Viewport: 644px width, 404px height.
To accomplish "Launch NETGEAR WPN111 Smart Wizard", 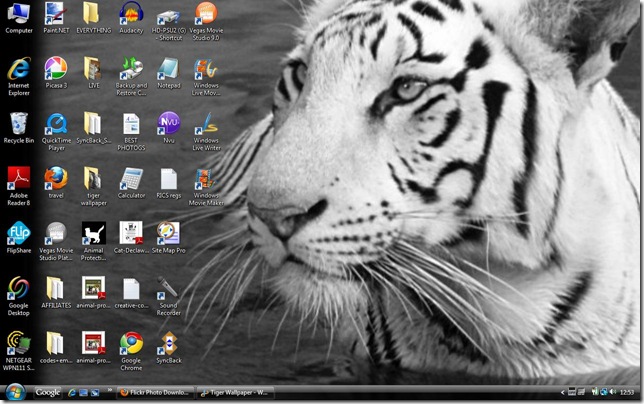I will click(19, 351).
